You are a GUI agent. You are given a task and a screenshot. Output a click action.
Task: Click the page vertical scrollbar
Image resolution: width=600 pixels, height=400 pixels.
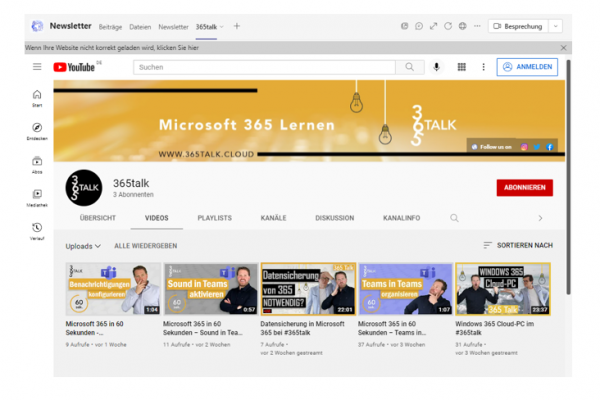click(568, 177)
